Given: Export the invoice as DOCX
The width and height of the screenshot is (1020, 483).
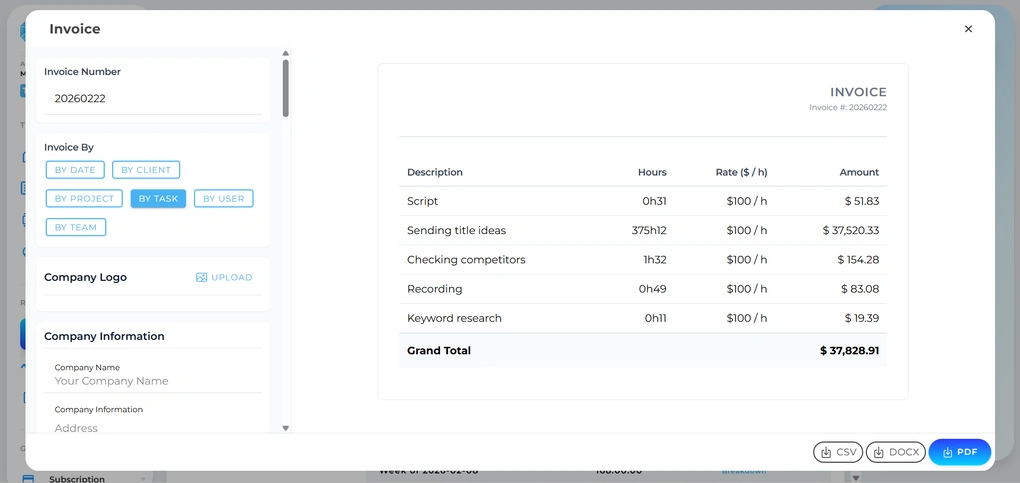Looking at the screenshot, I should click(896, 452).
